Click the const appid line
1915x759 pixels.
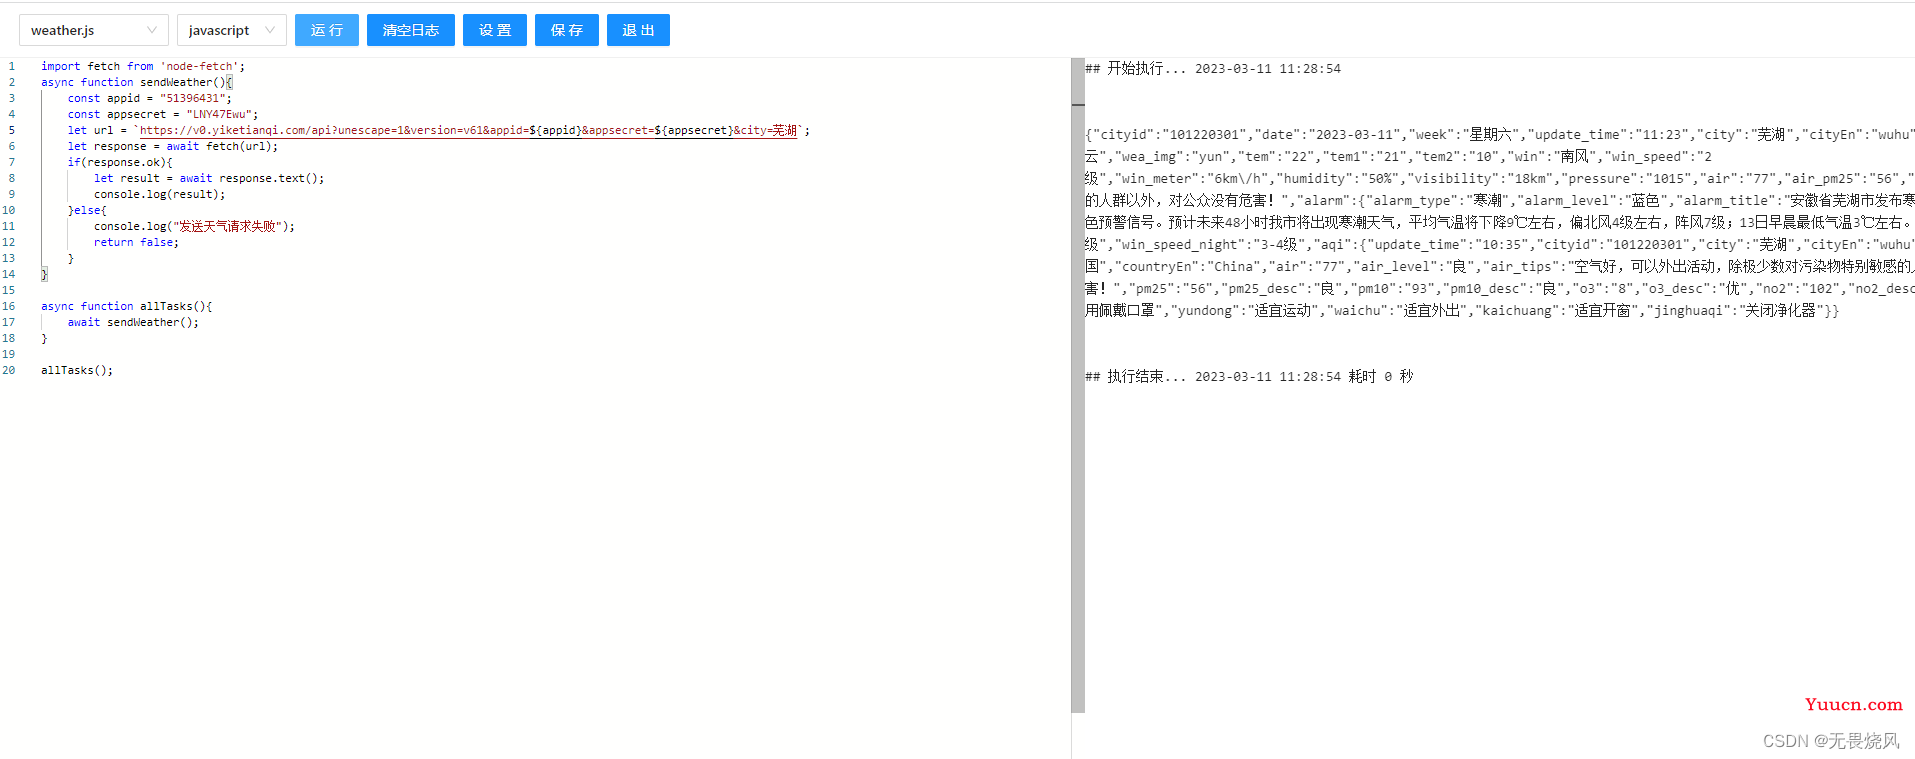coord(150,98)
